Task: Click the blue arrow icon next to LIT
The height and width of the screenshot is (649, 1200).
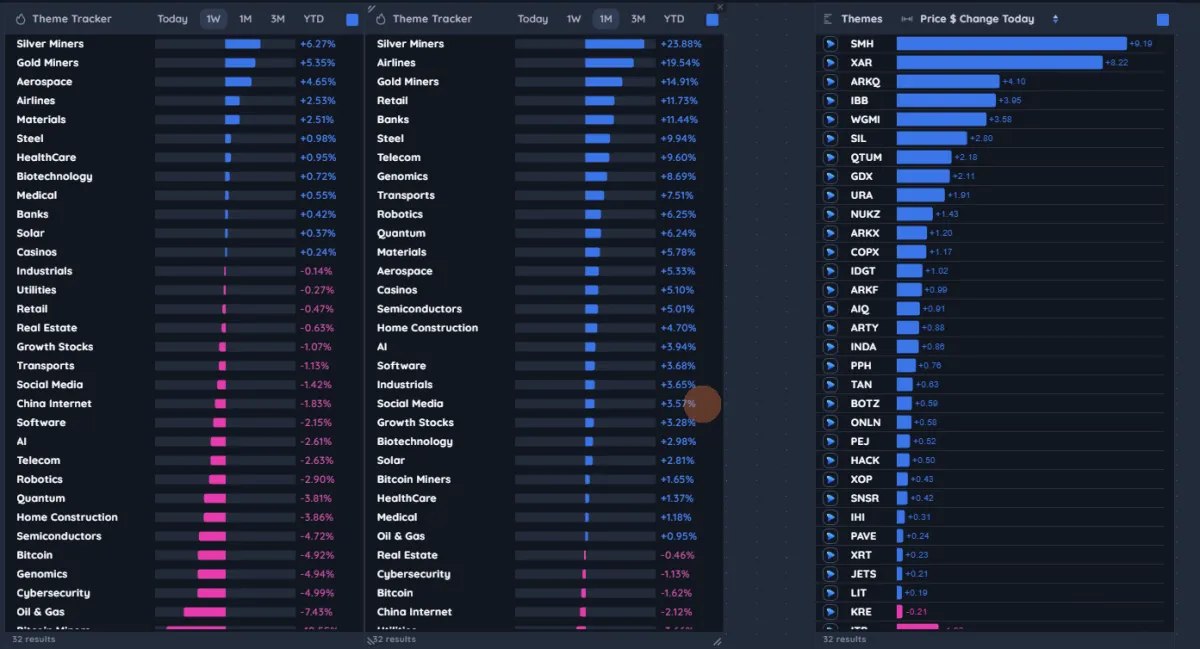Action: click(829, 592)
